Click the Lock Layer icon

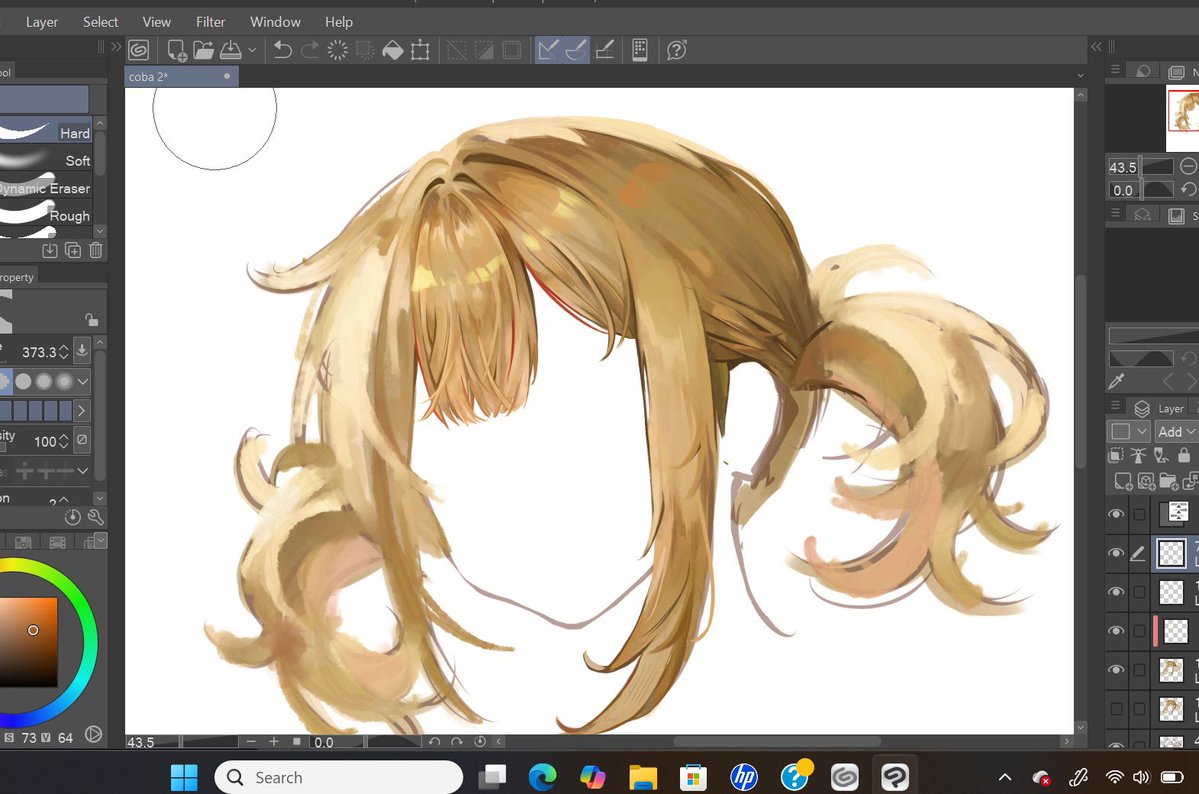click(1184, 456)
